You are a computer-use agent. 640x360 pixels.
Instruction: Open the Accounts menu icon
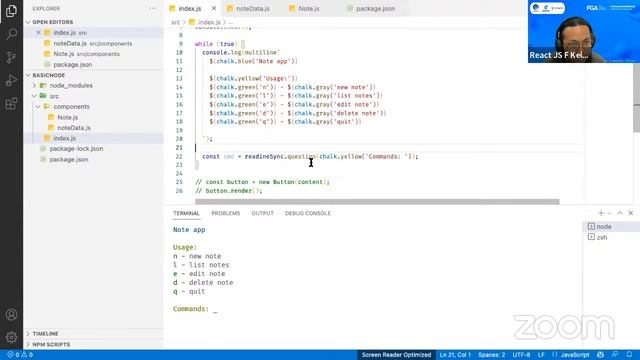click(x=11, y=315)
